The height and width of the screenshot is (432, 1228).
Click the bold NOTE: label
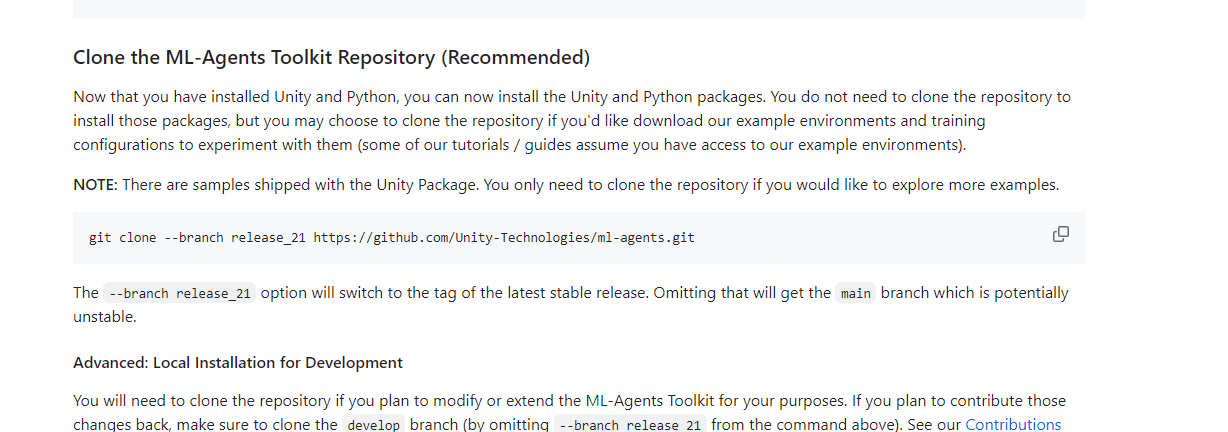(95, 185)
